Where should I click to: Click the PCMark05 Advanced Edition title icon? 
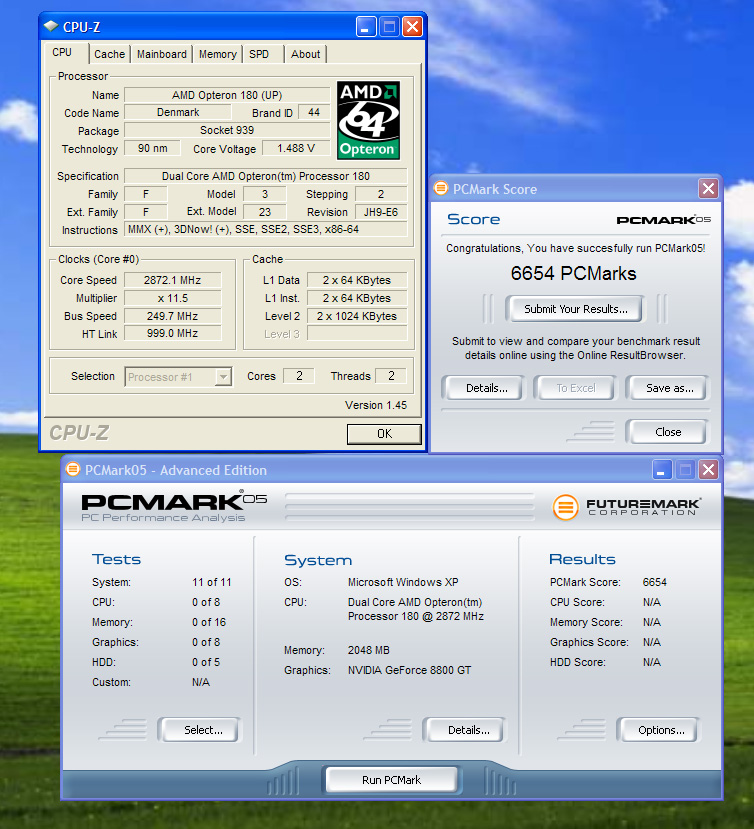point(73,469)
